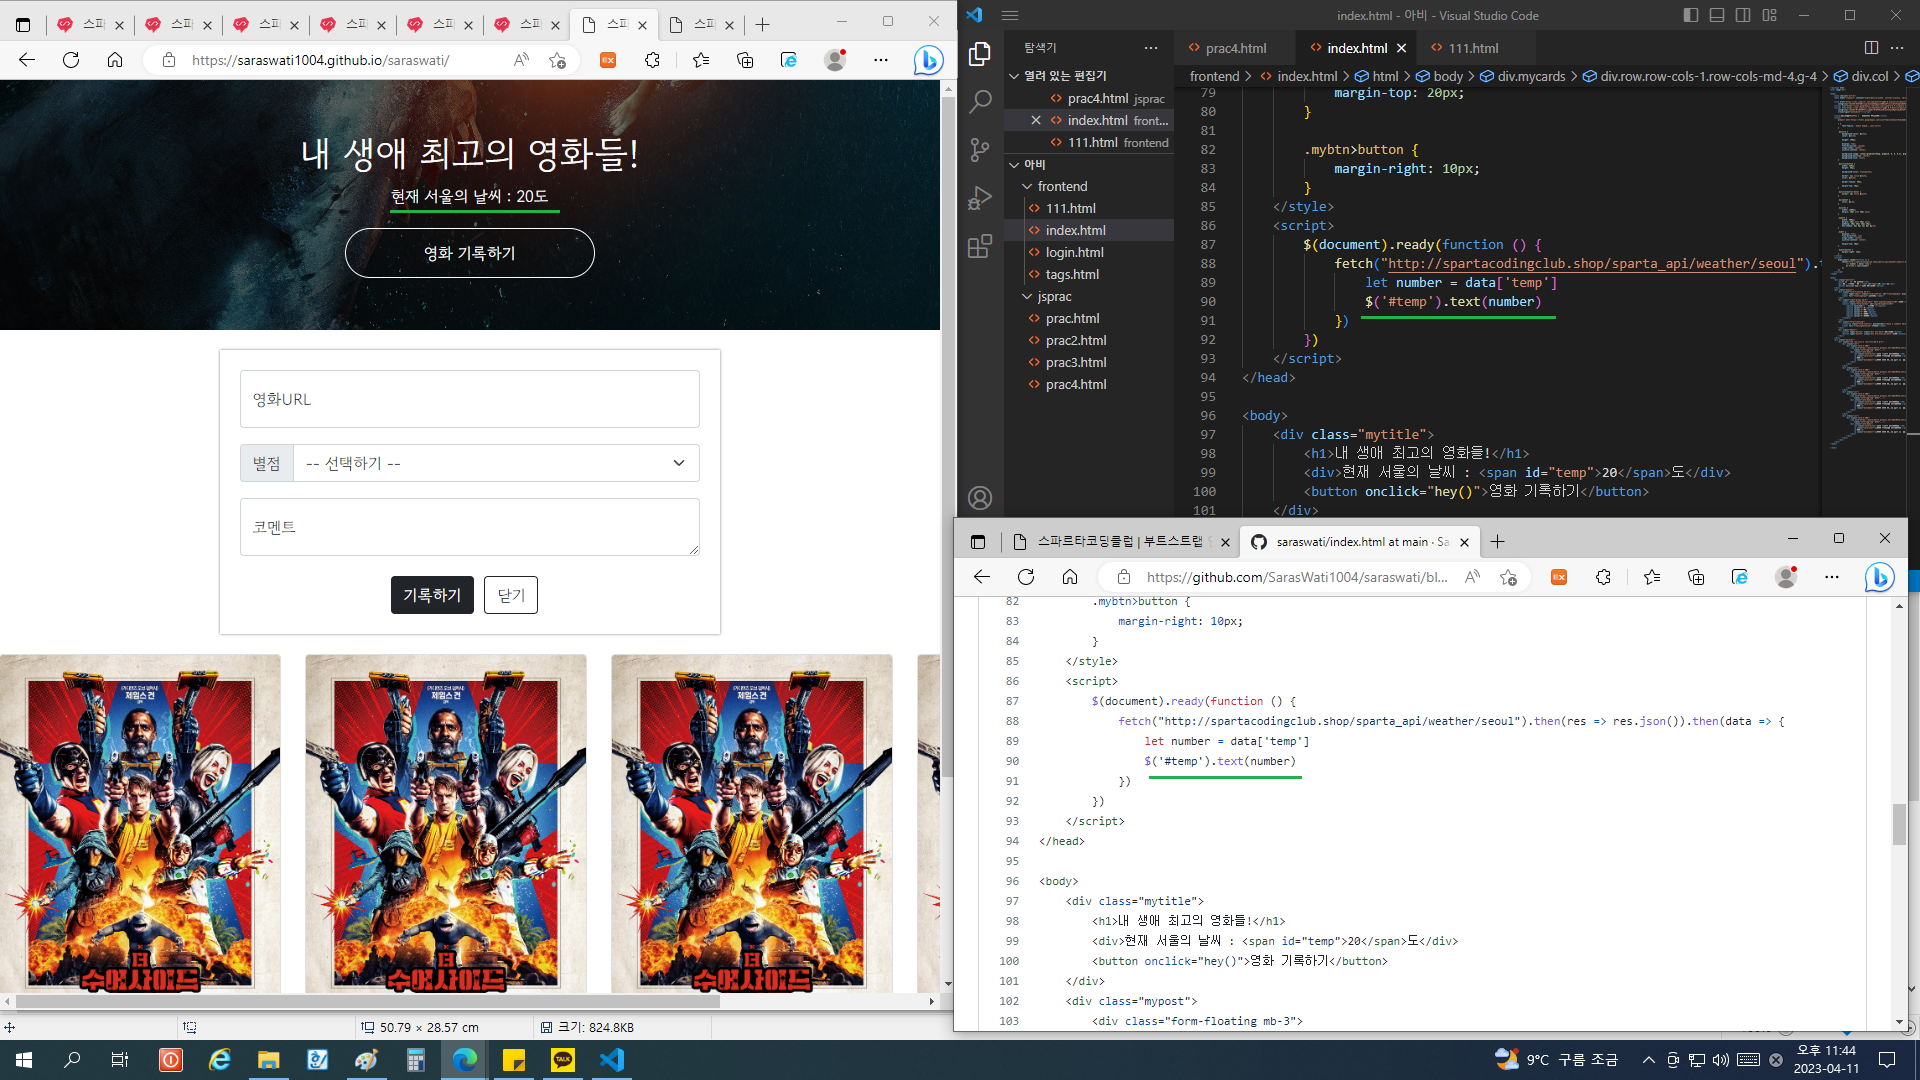Open the Windows Start menu
This screenshot has height=1080, width=1920.
tap(24, 1060)
